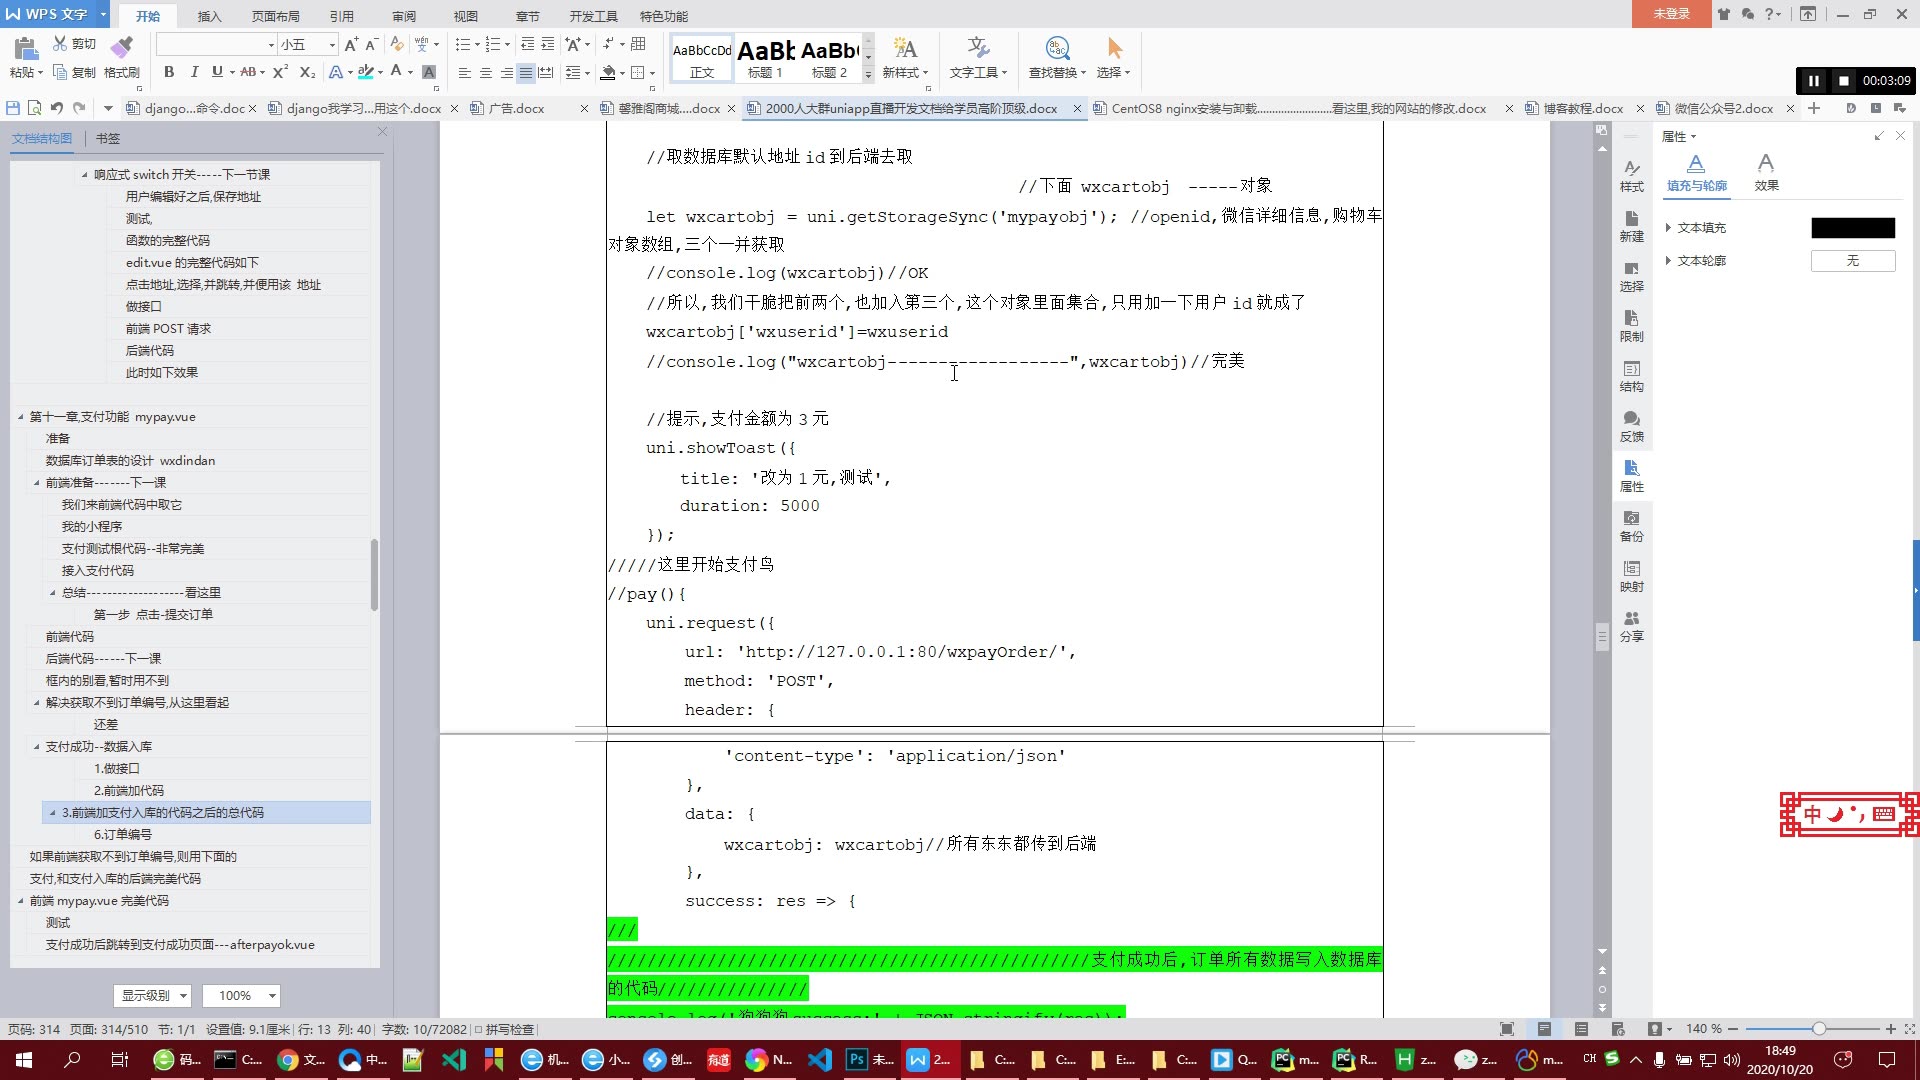This screenshot has width=1920, height=1080.
Task: Collapse the 第十一章,支付功能 mypay.vue heading
Action: (x=21, y=417)
